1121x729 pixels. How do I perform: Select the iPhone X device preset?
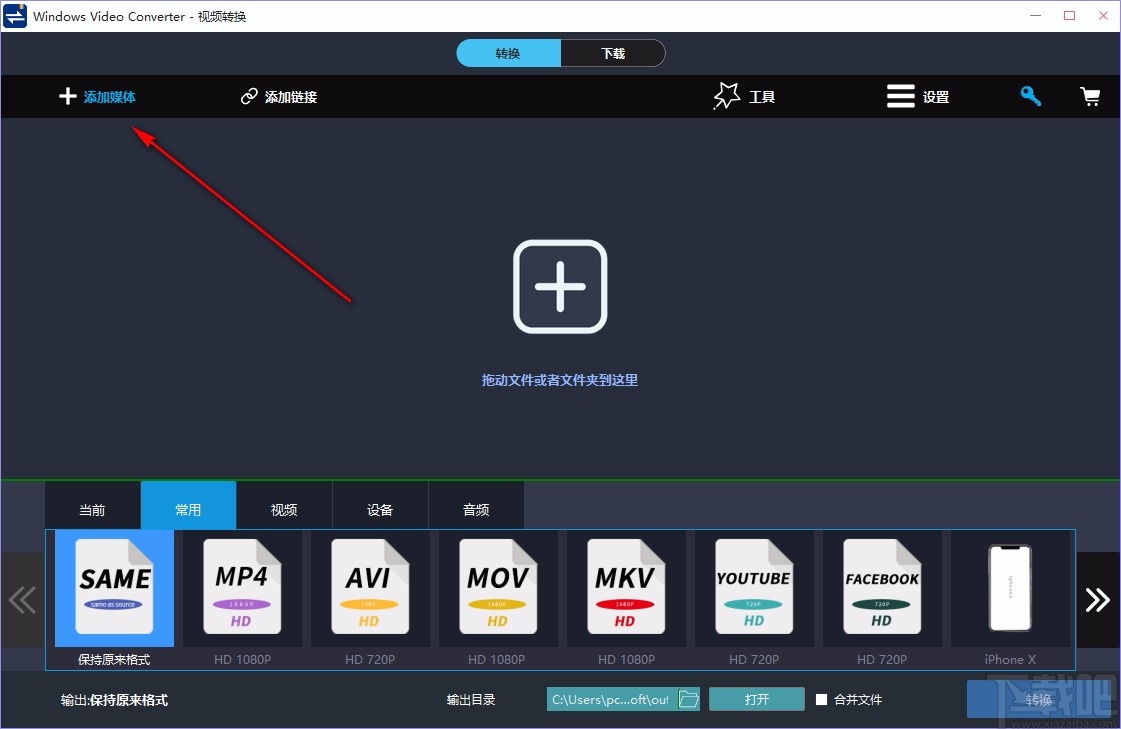pos(1009,588)
